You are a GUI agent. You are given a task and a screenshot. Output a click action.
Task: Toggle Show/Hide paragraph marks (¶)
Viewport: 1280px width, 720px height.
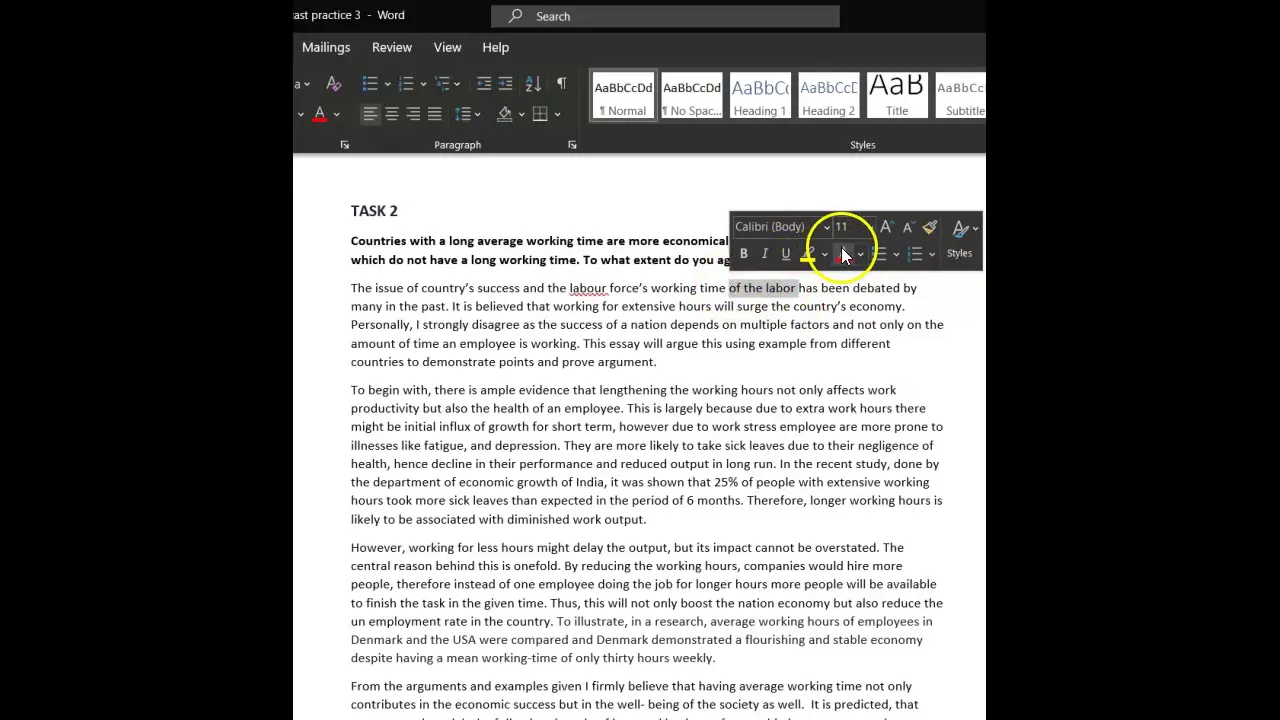click(561, 84)
